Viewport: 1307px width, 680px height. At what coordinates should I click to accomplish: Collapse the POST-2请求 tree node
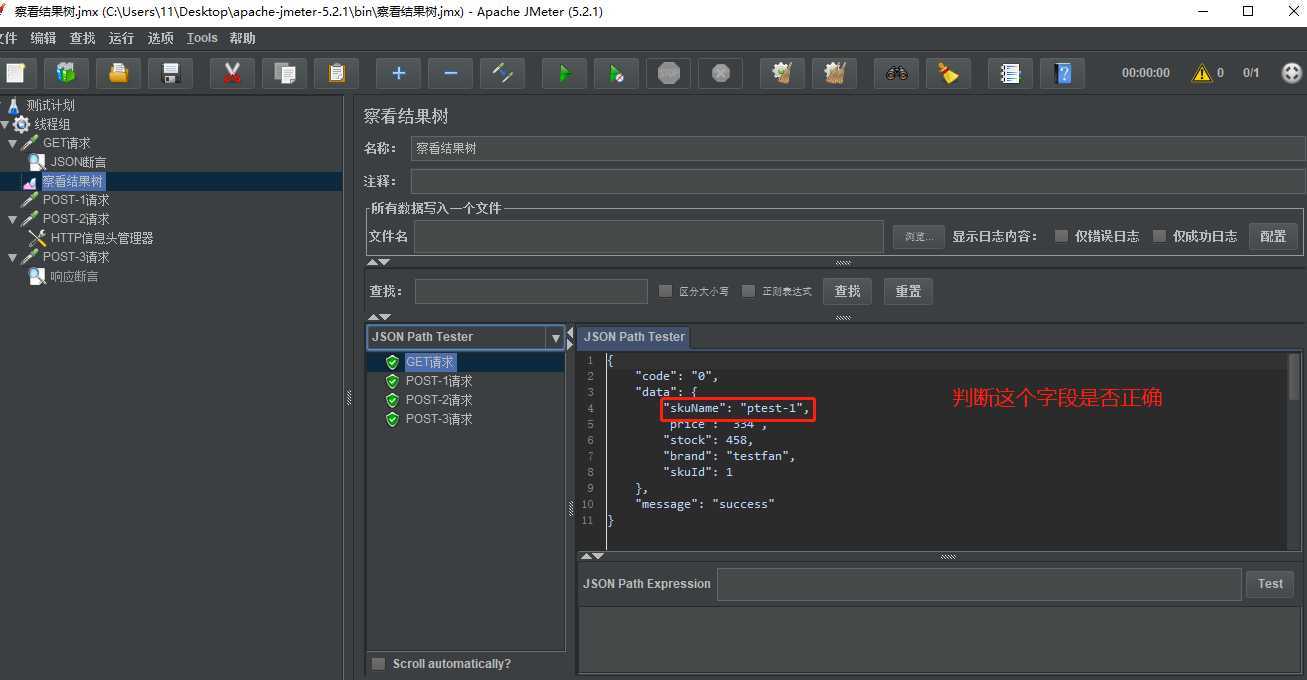pos(13,219)
